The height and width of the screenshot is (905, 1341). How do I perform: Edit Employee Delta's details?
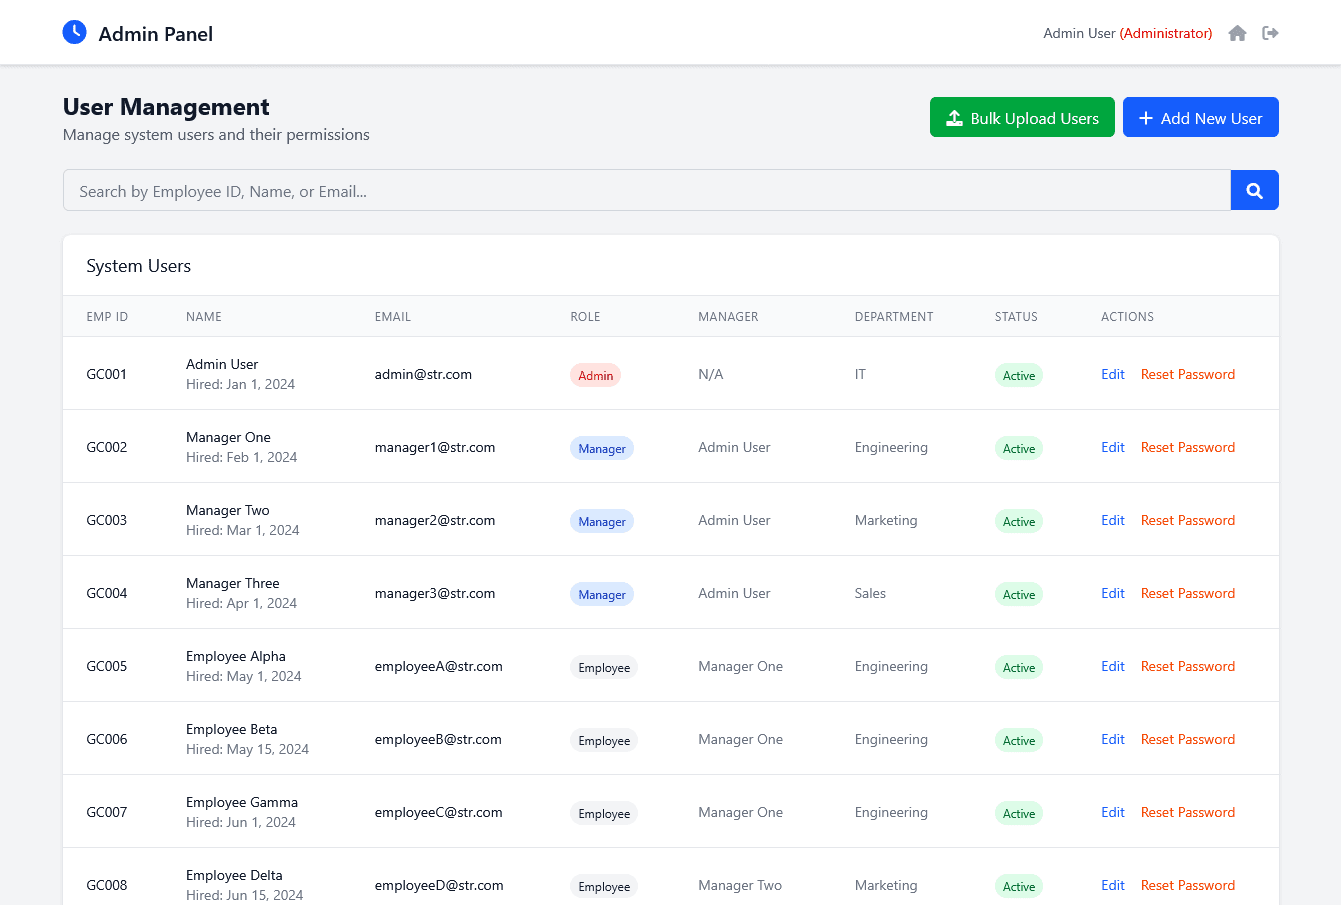[1112, 885]
